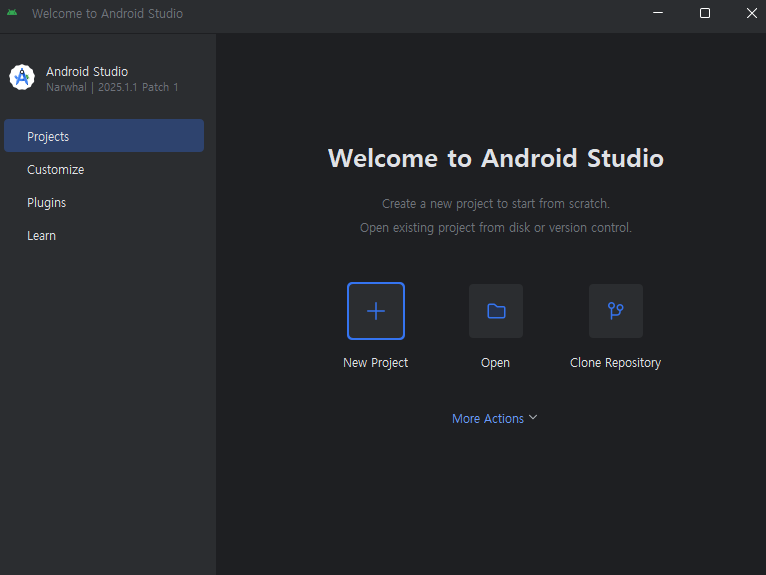Image resolution: width=766 pixels, height=575 pixels.
Task: Click the New Project plus icon
Action: [376, 311]
